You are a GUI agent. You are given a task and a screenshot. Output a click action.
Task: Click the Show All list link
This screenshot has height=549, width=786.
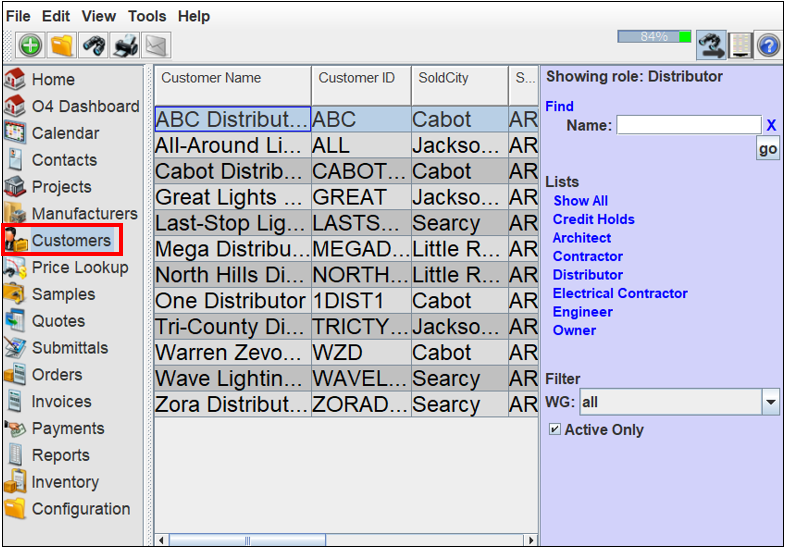580,201
